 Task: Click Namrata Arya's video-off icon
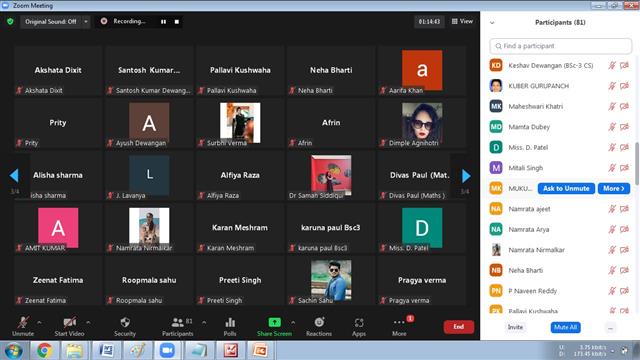point(624,229)
